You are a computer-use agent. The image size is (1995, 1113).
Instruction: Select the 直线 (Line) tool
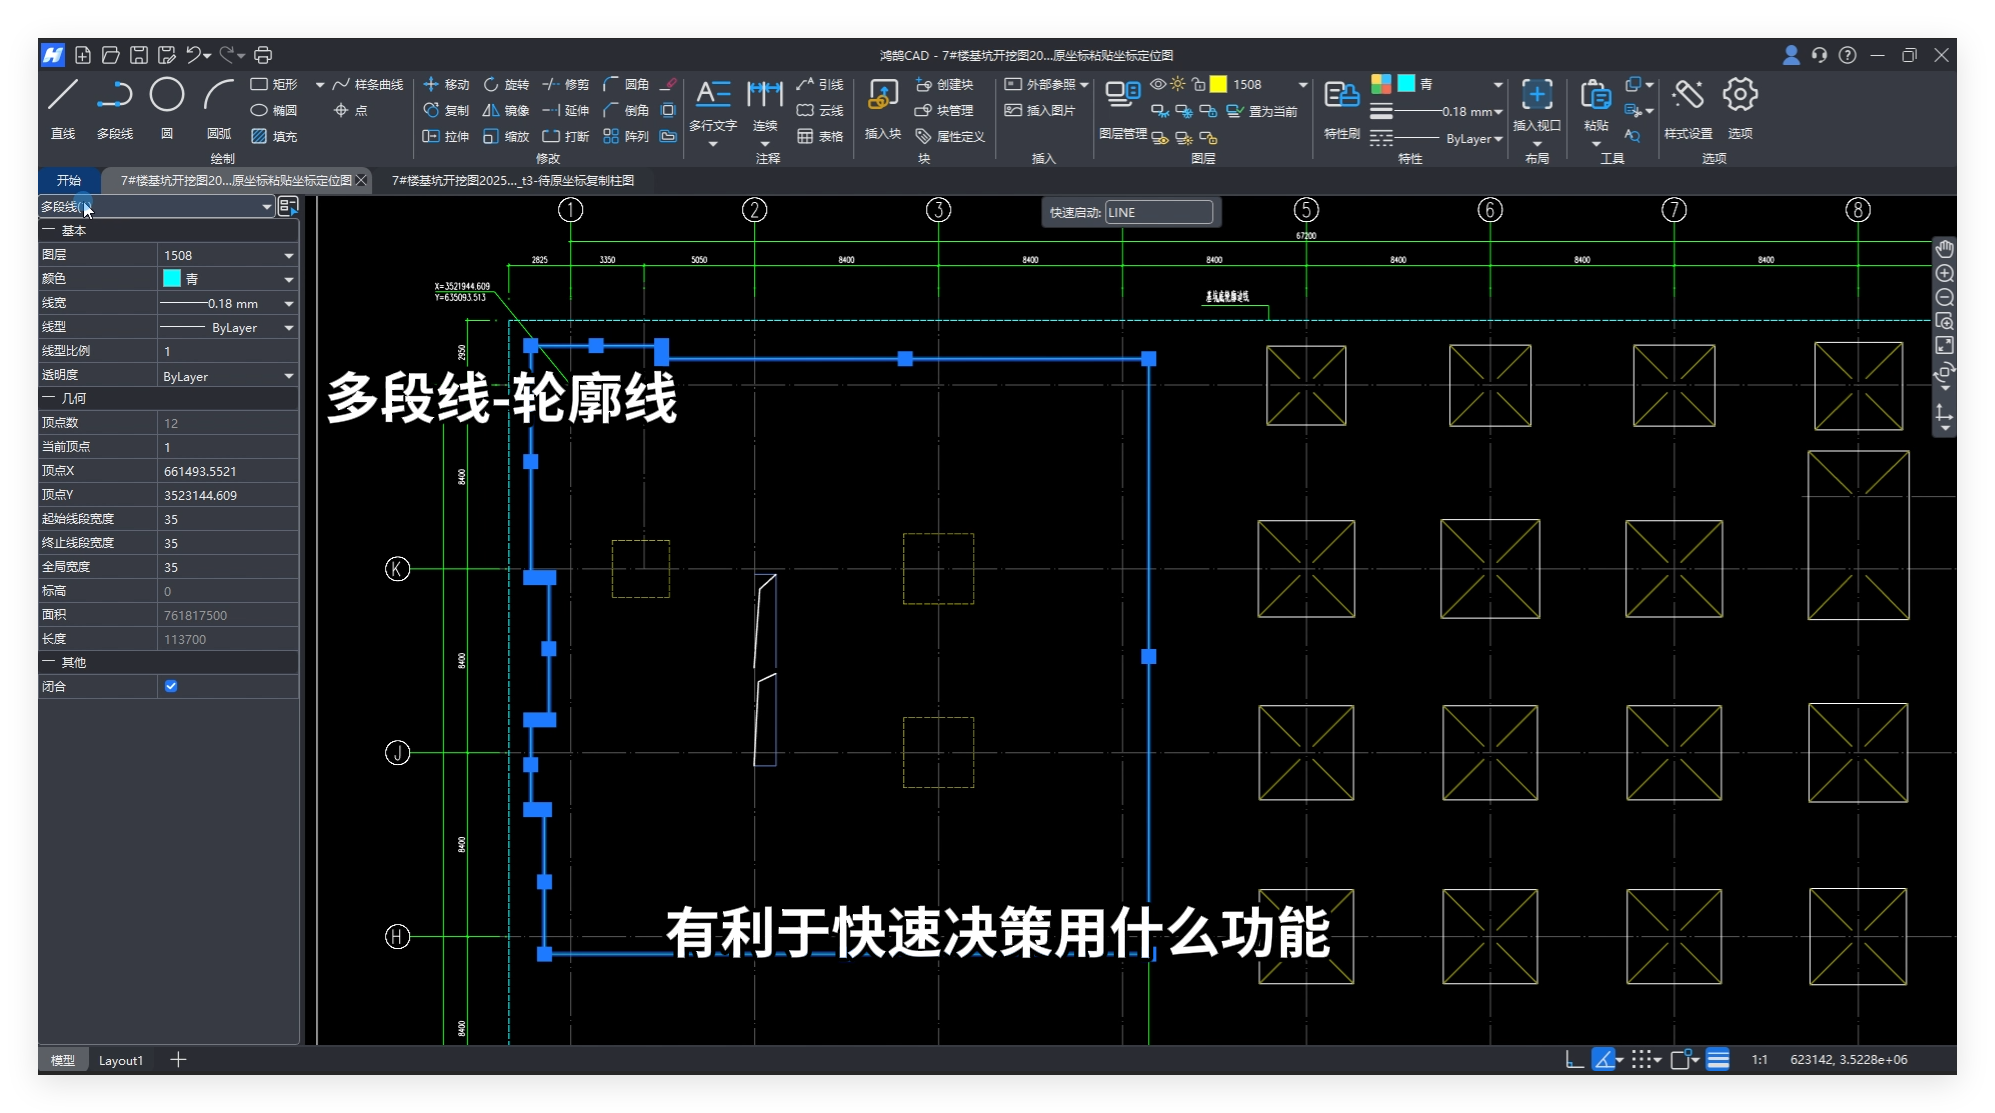tap(63, 96)
